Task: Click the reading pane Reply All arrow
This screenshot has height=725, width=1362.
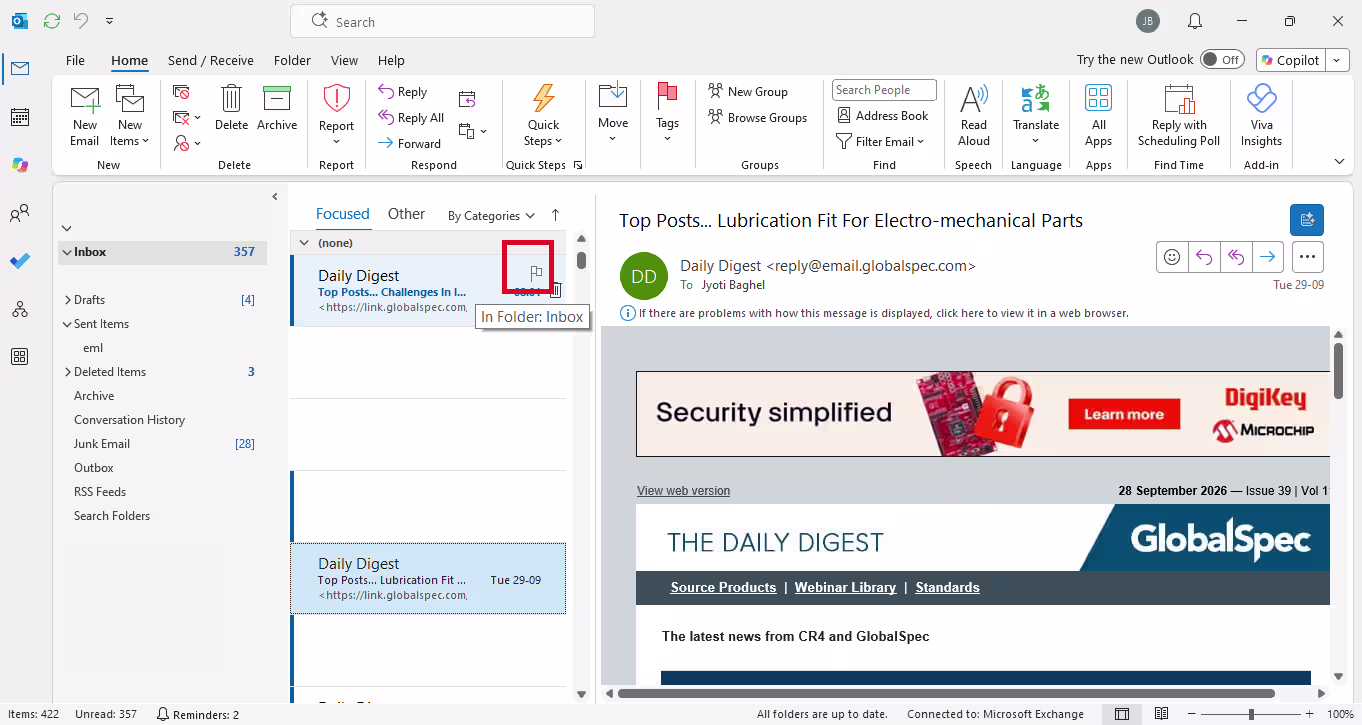Action: click(1236, 257)
